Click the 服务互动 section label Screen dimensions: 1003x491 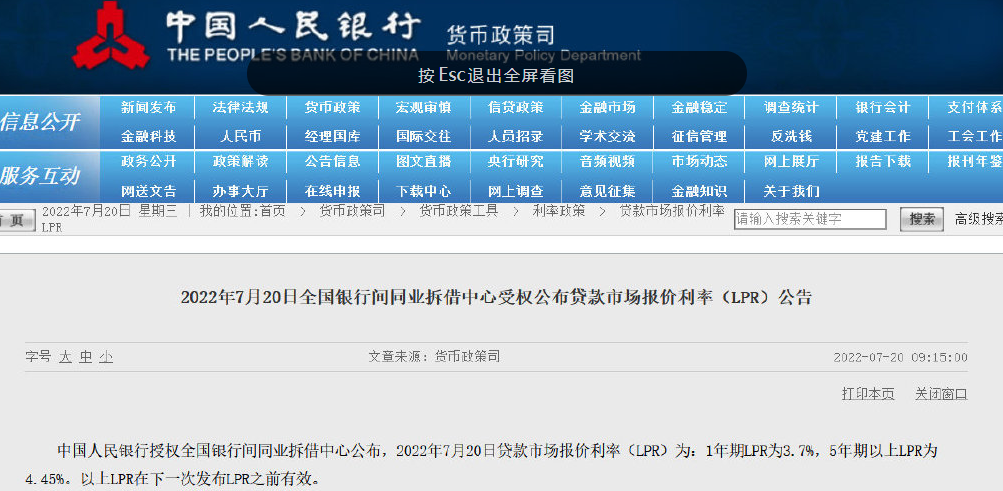tap(40, 176)
